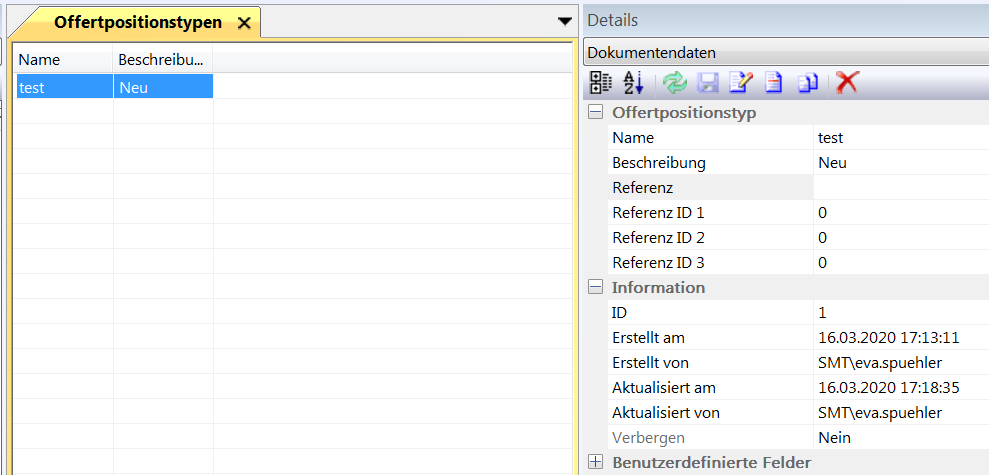The image size is (989, 475).
Task: Close the Offertpositionstypen tab
Action: click(x=244, y=23)
